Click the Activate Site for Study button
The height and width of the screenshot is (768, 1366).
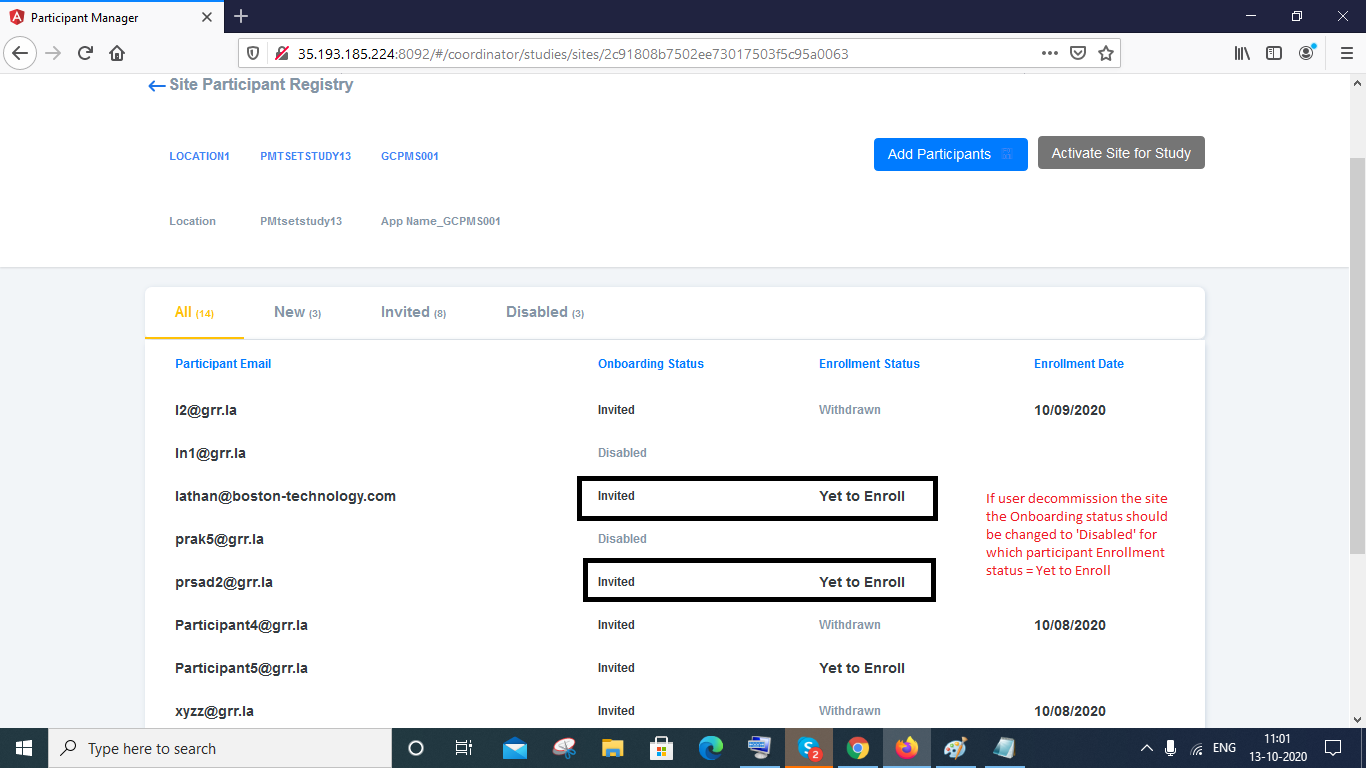[1120, 152]
